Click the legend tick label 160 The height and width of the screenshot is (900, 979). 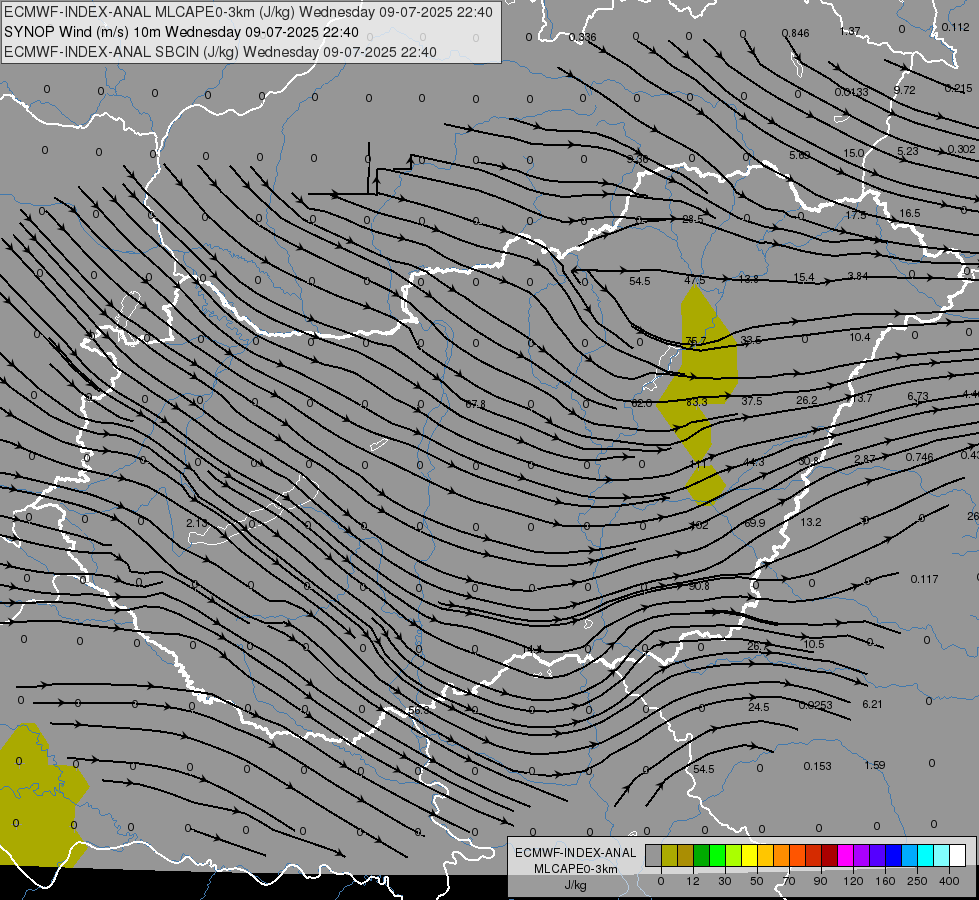(x=885, y=881)
